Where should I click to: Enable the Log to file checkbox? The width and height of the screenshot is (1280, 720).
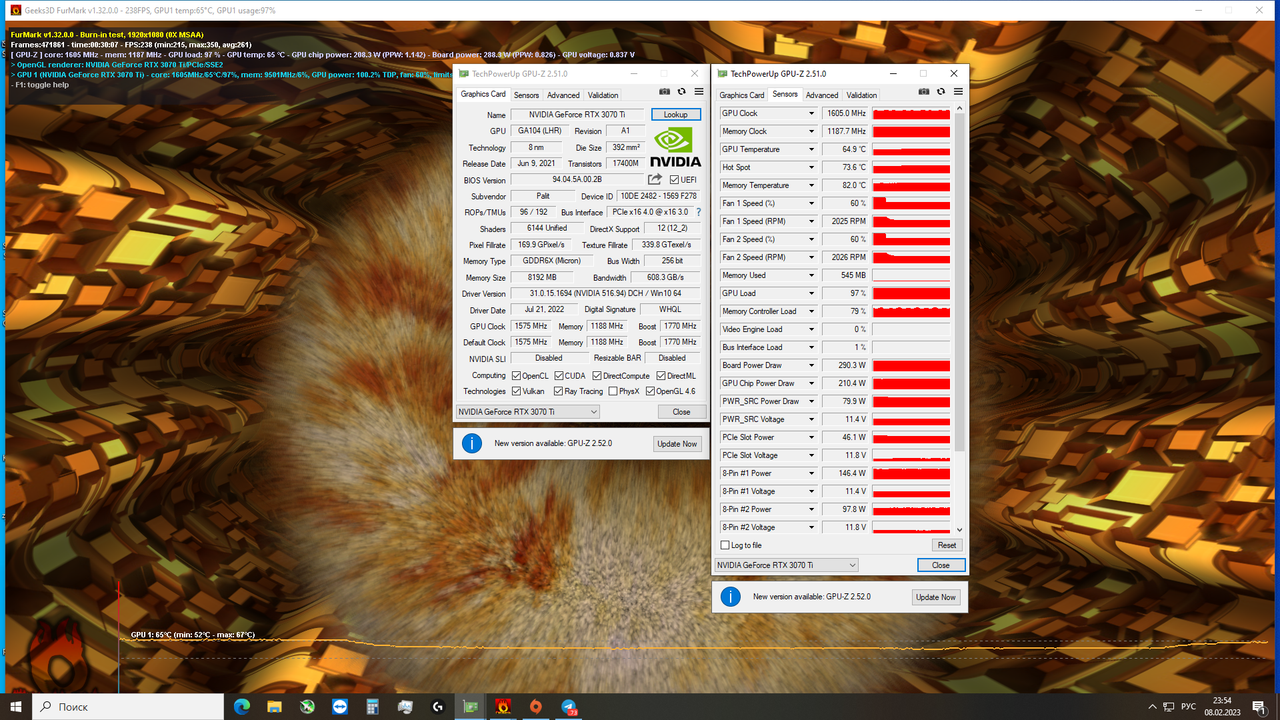pyautogui.click(x=725, y=545)
